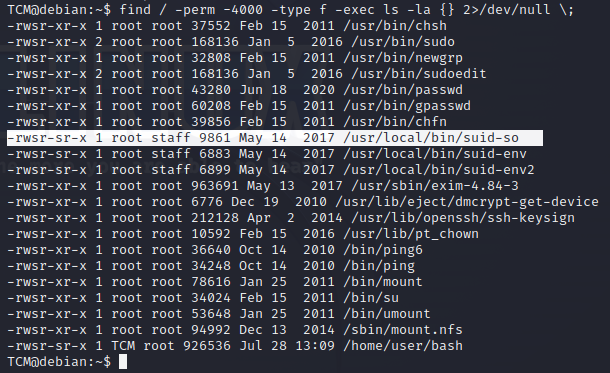Click the /usr/bin/gpasswd path

[x=407, y=106]
